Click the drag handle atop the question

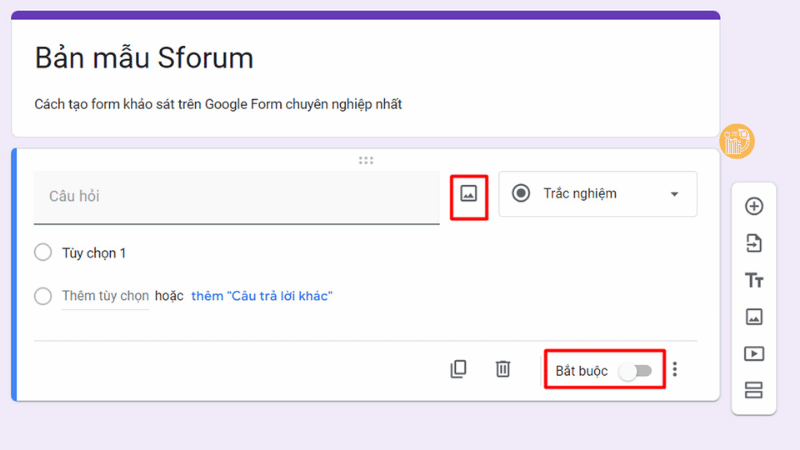click(x=366, y=160)
